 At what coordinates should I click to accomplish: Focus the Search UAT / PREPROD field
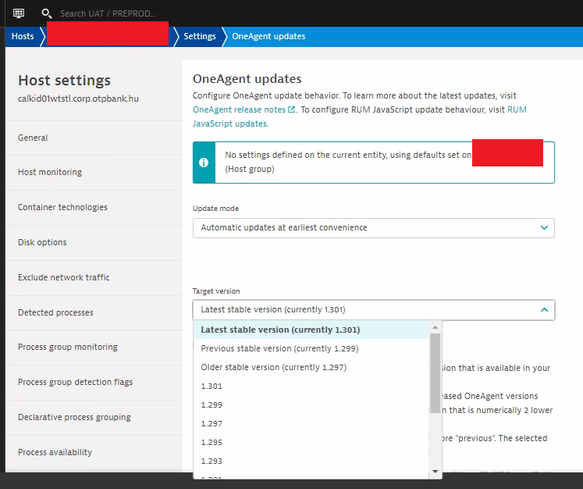tap(108, 14)
